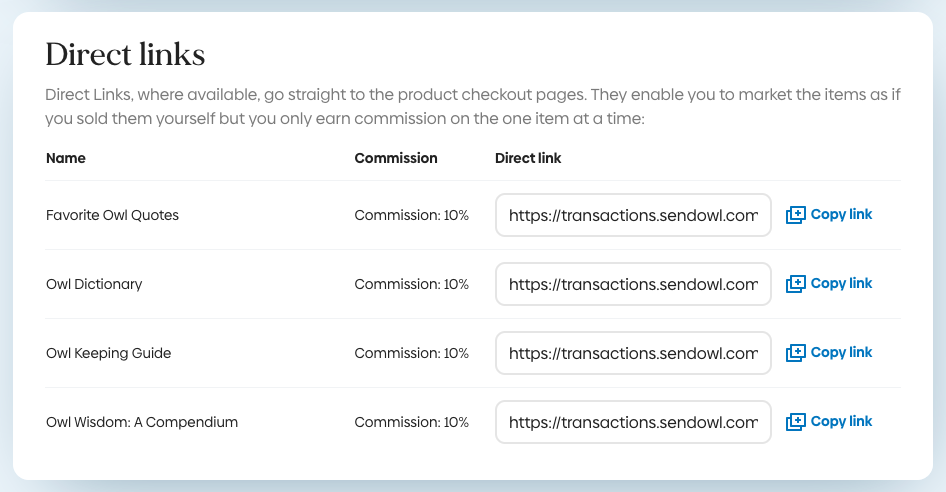Select the Owl Dictionary product name
This screenshot has width=946, height=492.
[x=94, y=284]
